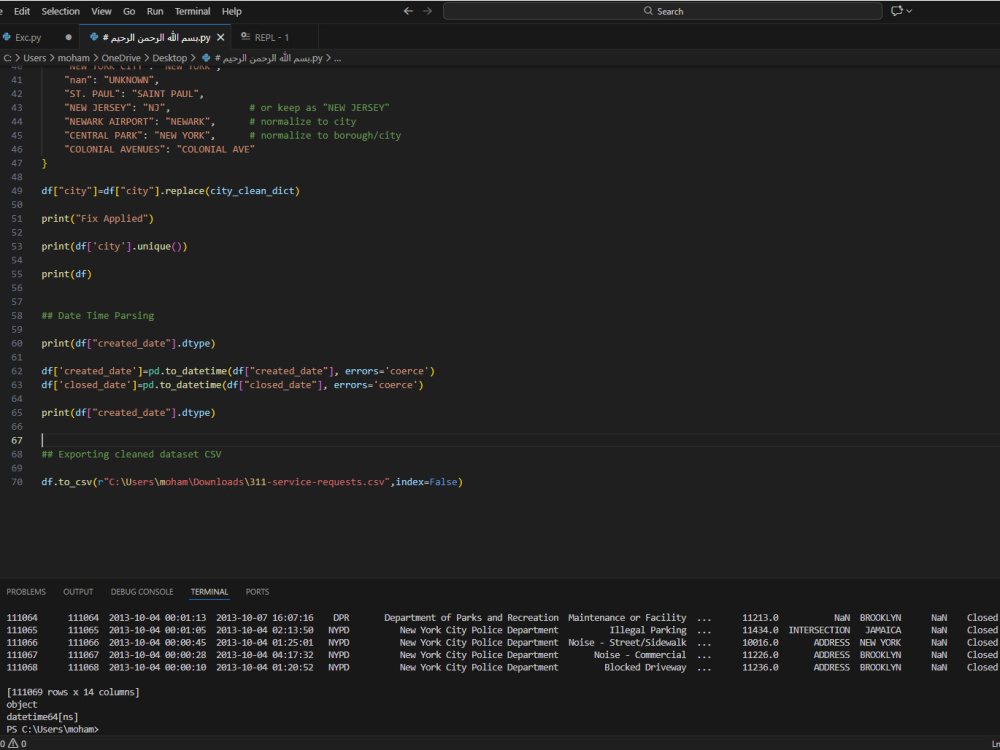Click the print(df) statement on line 55
1000x750 pixels.
click(x=67, y=274)
